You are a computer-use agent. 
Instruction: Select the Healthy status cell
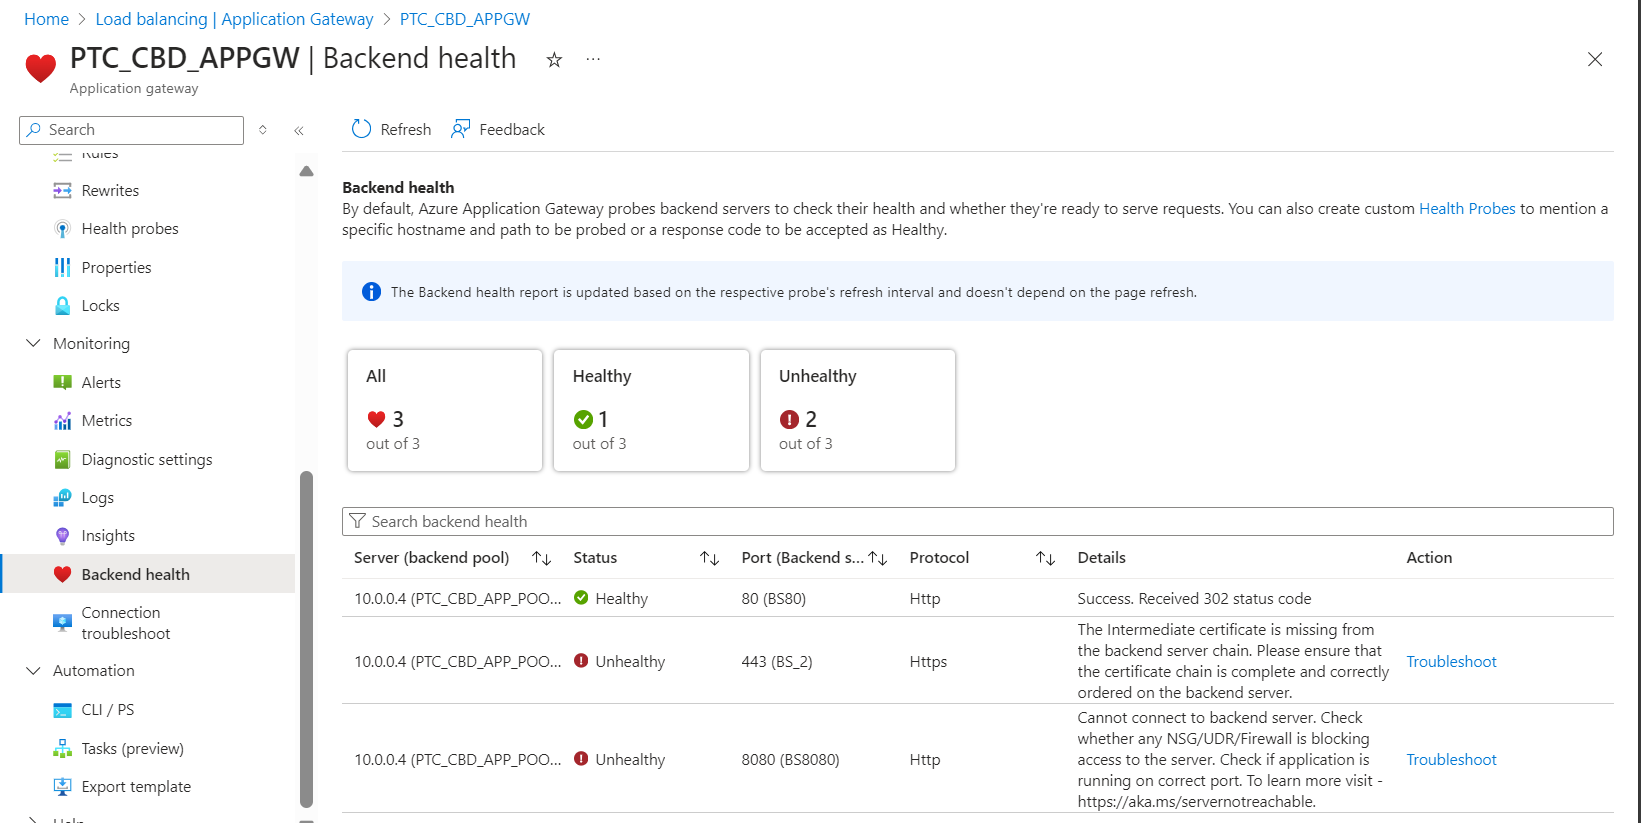(611, 598)
